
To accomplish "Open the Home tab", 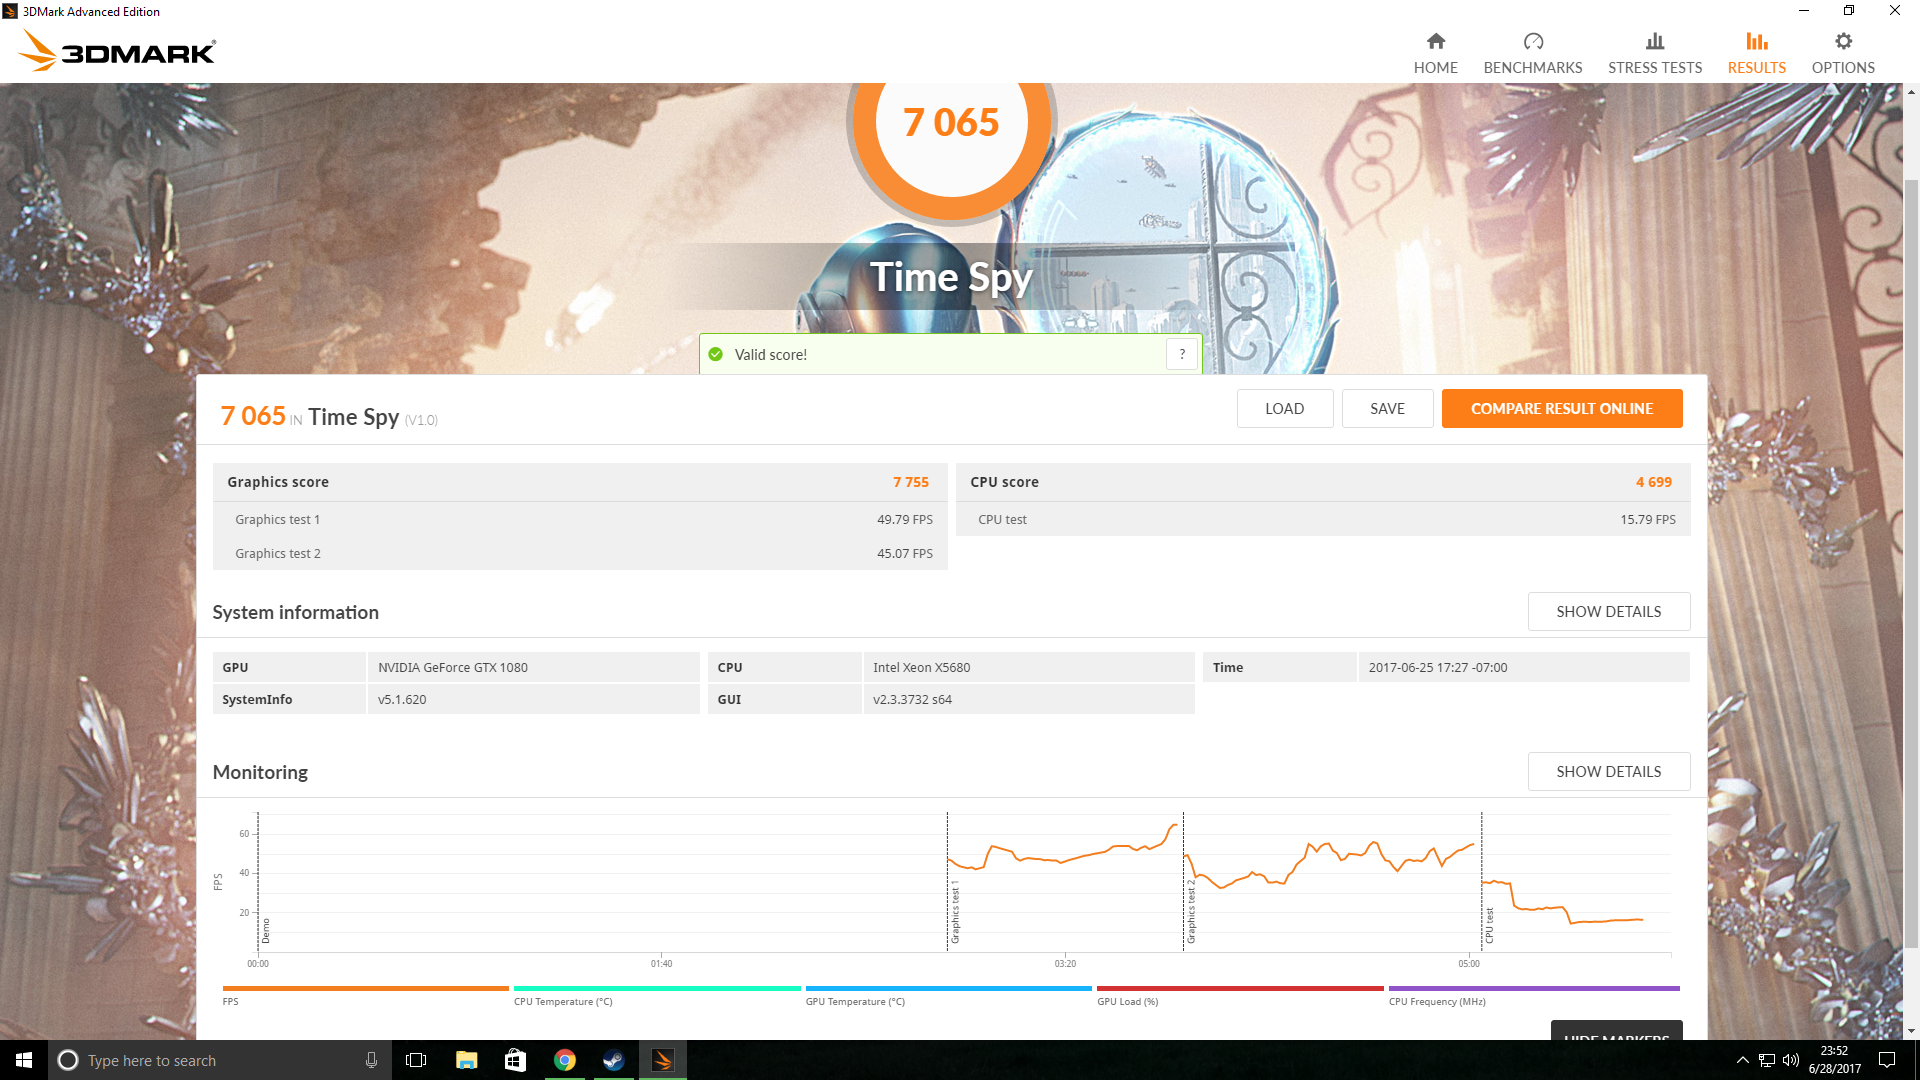I will point(1435,53).
